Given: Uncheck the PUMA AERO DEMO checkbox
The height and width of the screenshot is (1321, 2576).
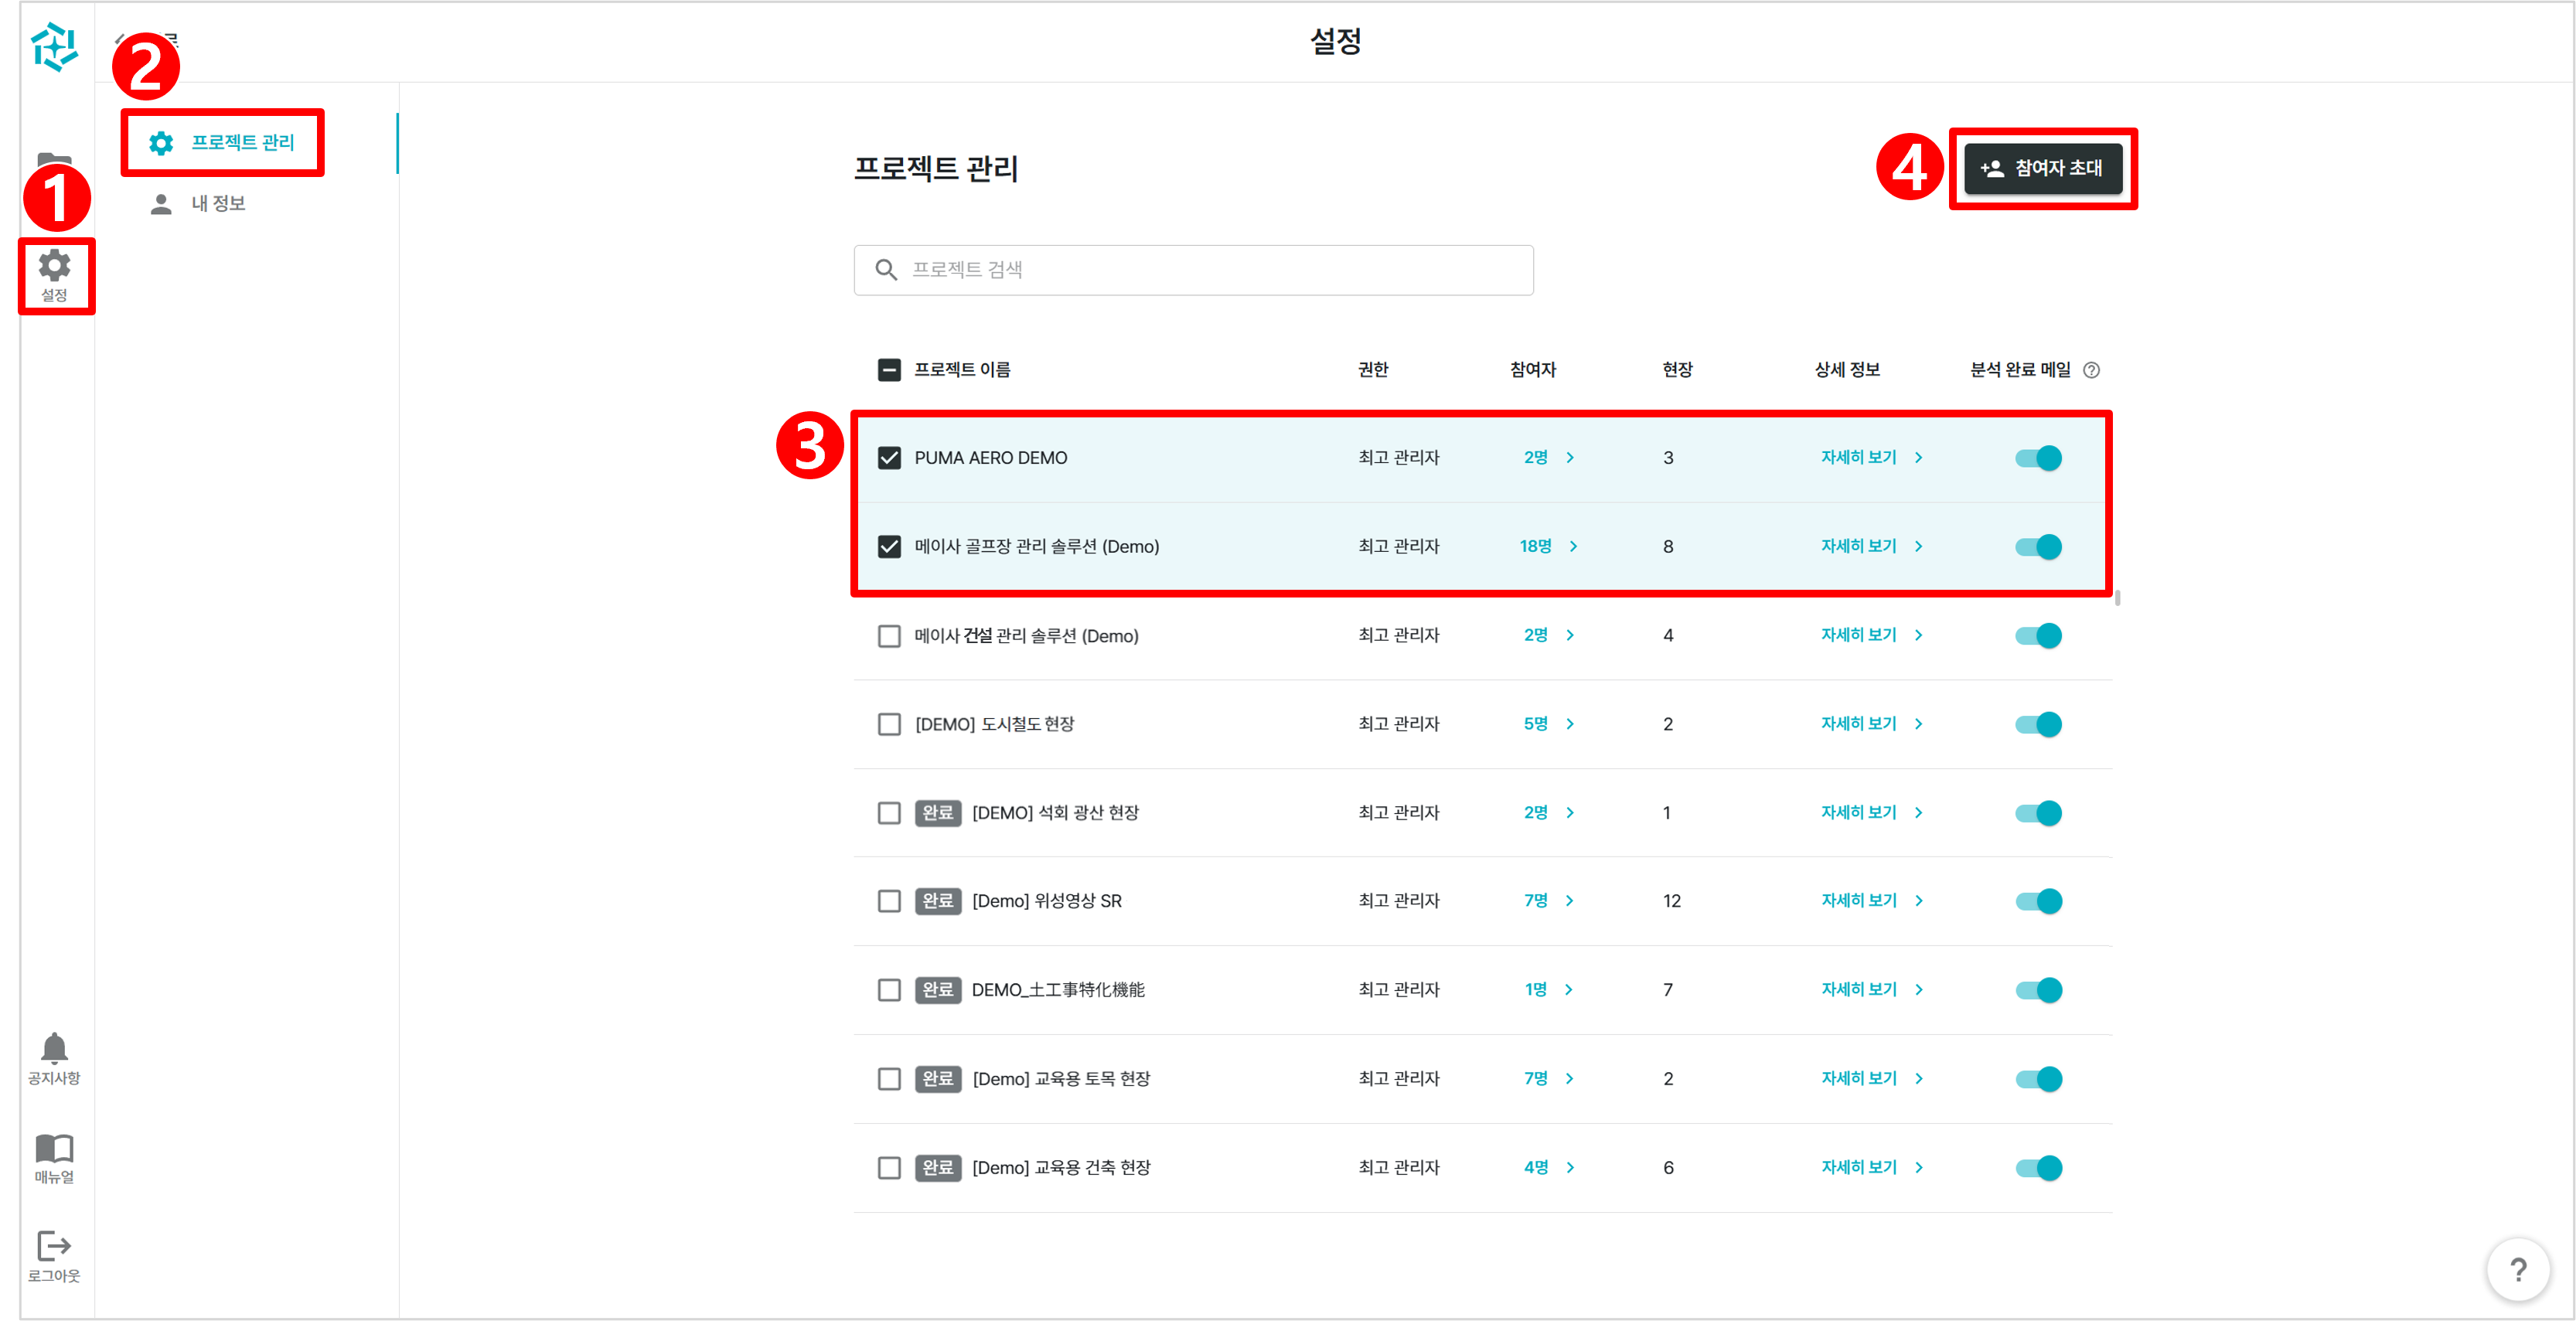Looking at the screenshot, I should point(889,458).
